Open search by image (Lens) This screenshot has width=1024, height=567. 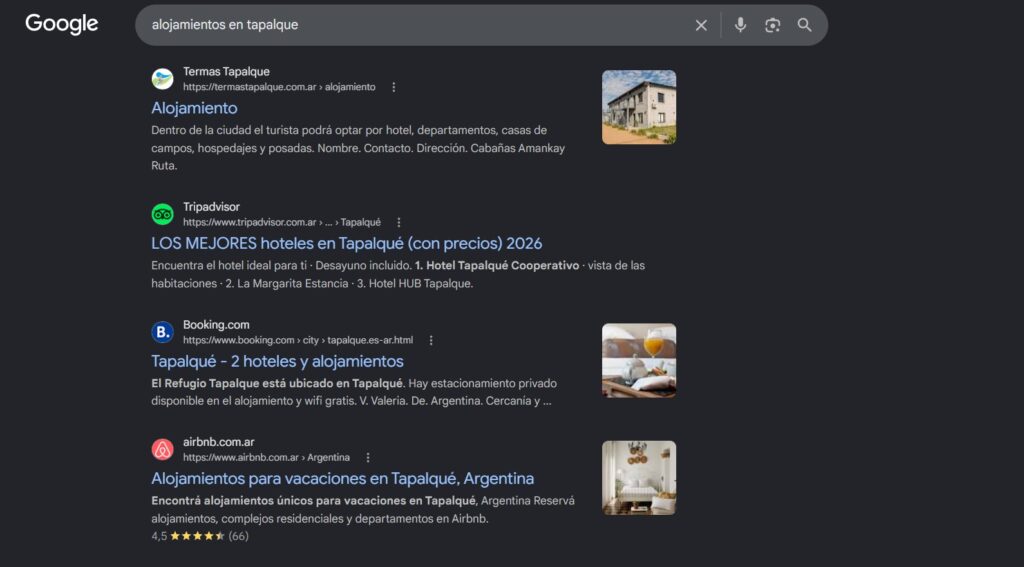pyautogui.click(x=773, y=25)
